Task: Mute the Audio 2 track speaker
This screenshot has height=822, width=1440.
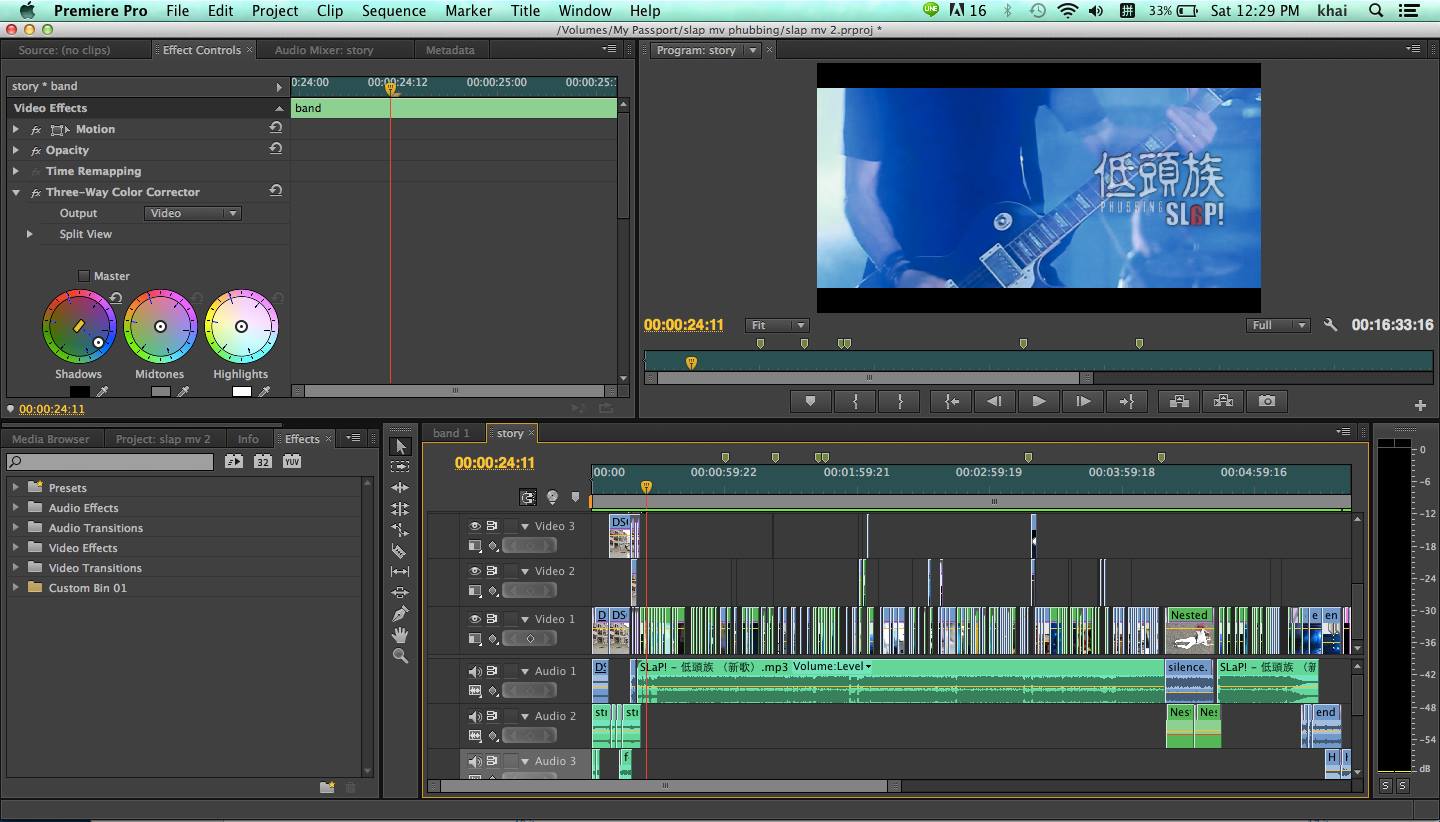Action: pos(475,716)
